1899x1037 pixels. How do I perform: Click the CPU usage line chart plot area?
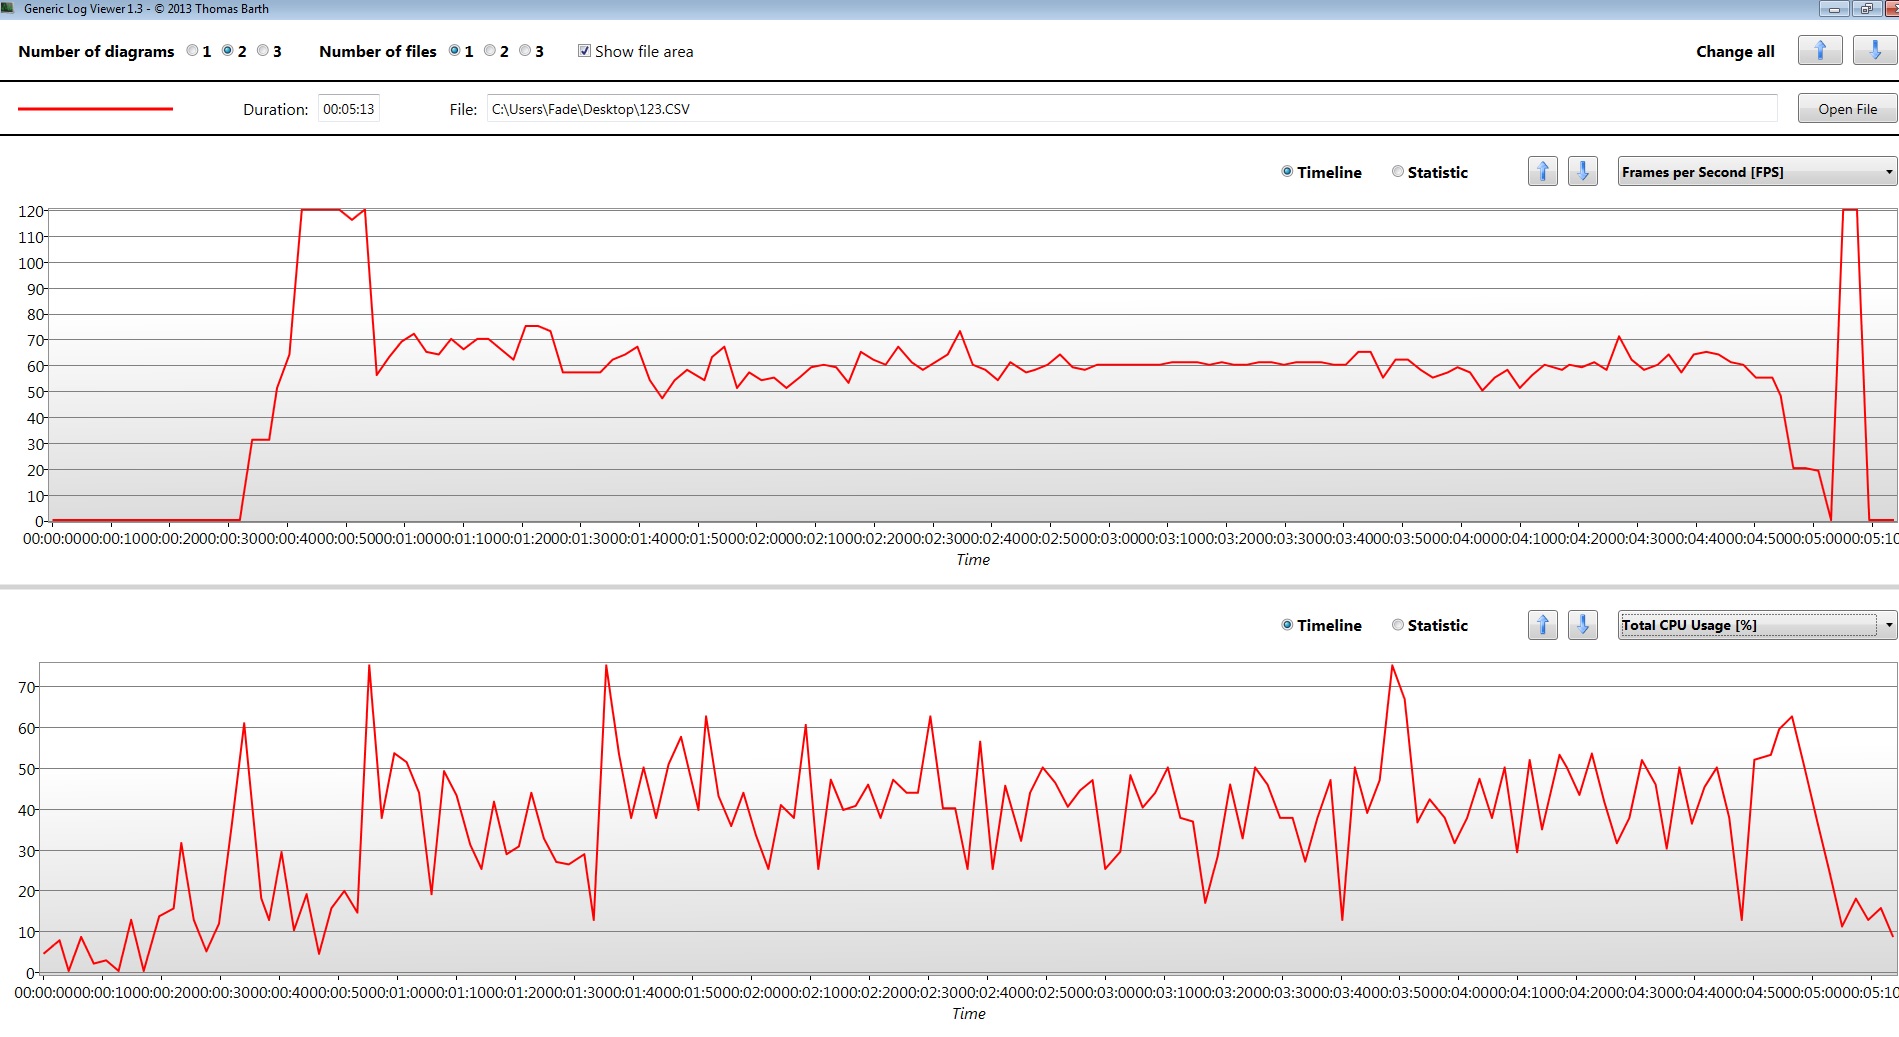[x=968, y=818]
